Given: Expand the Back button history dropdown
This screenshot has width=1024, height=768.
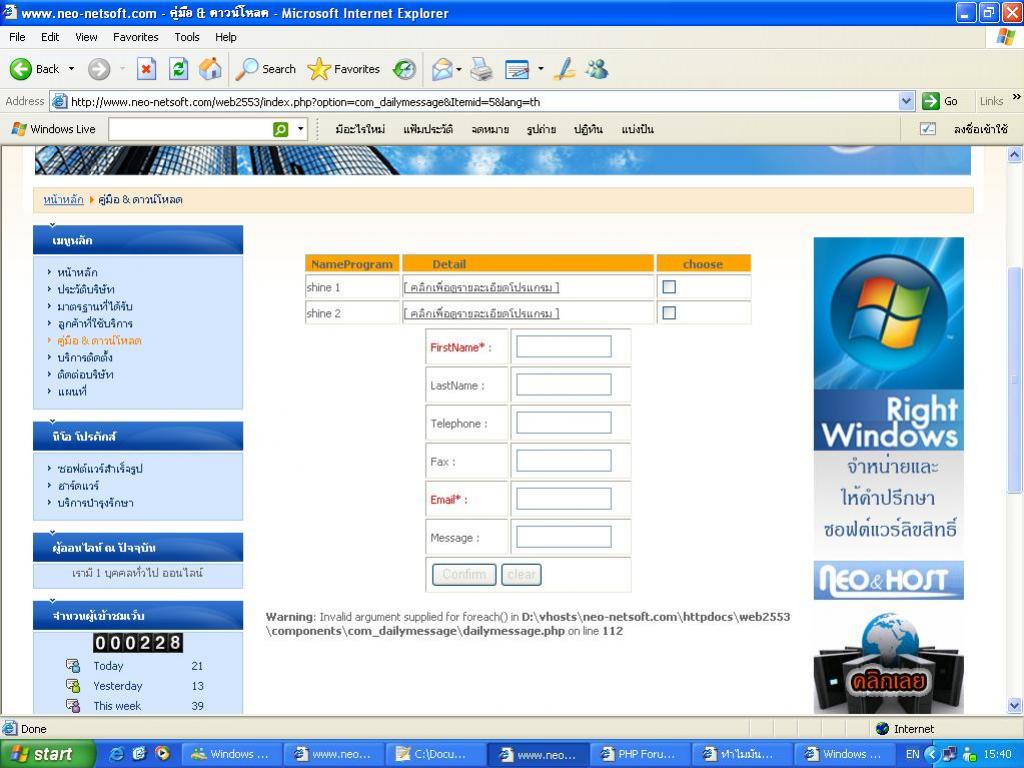Looking at the screenshot, I should pyautogui.click(x=71, y=69).
